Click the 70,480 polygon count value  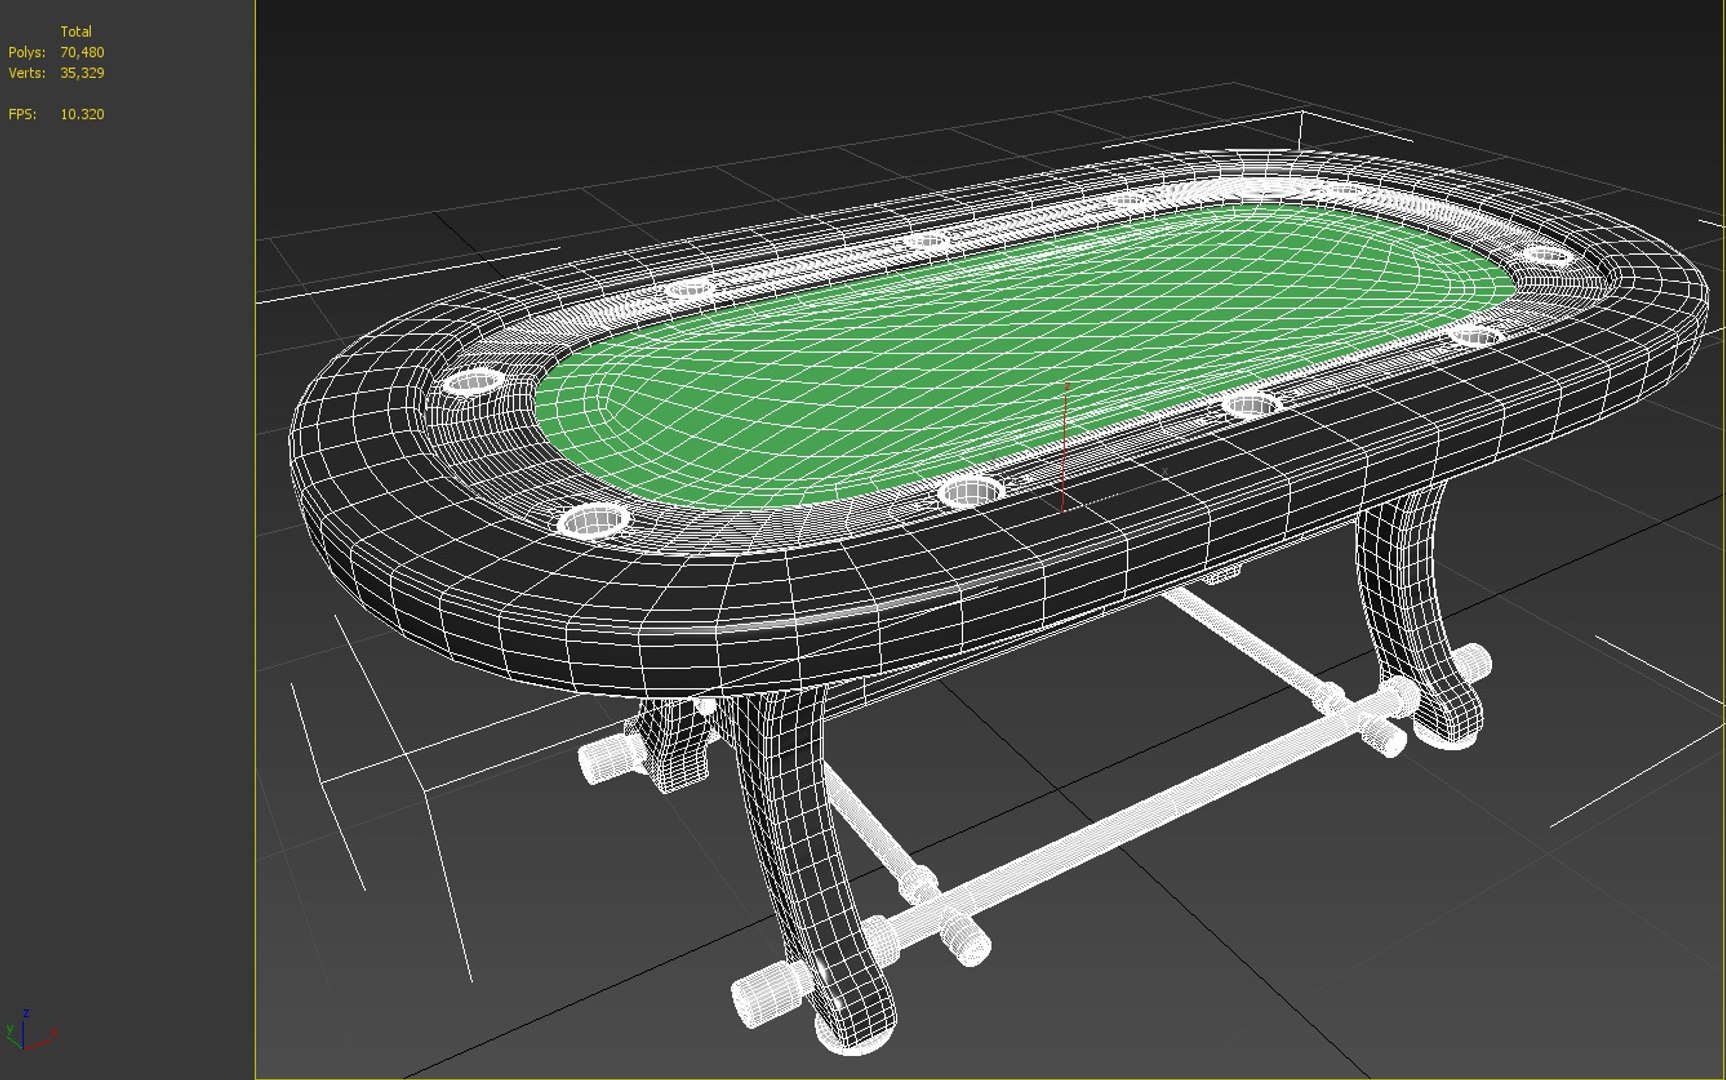[82, 52]
